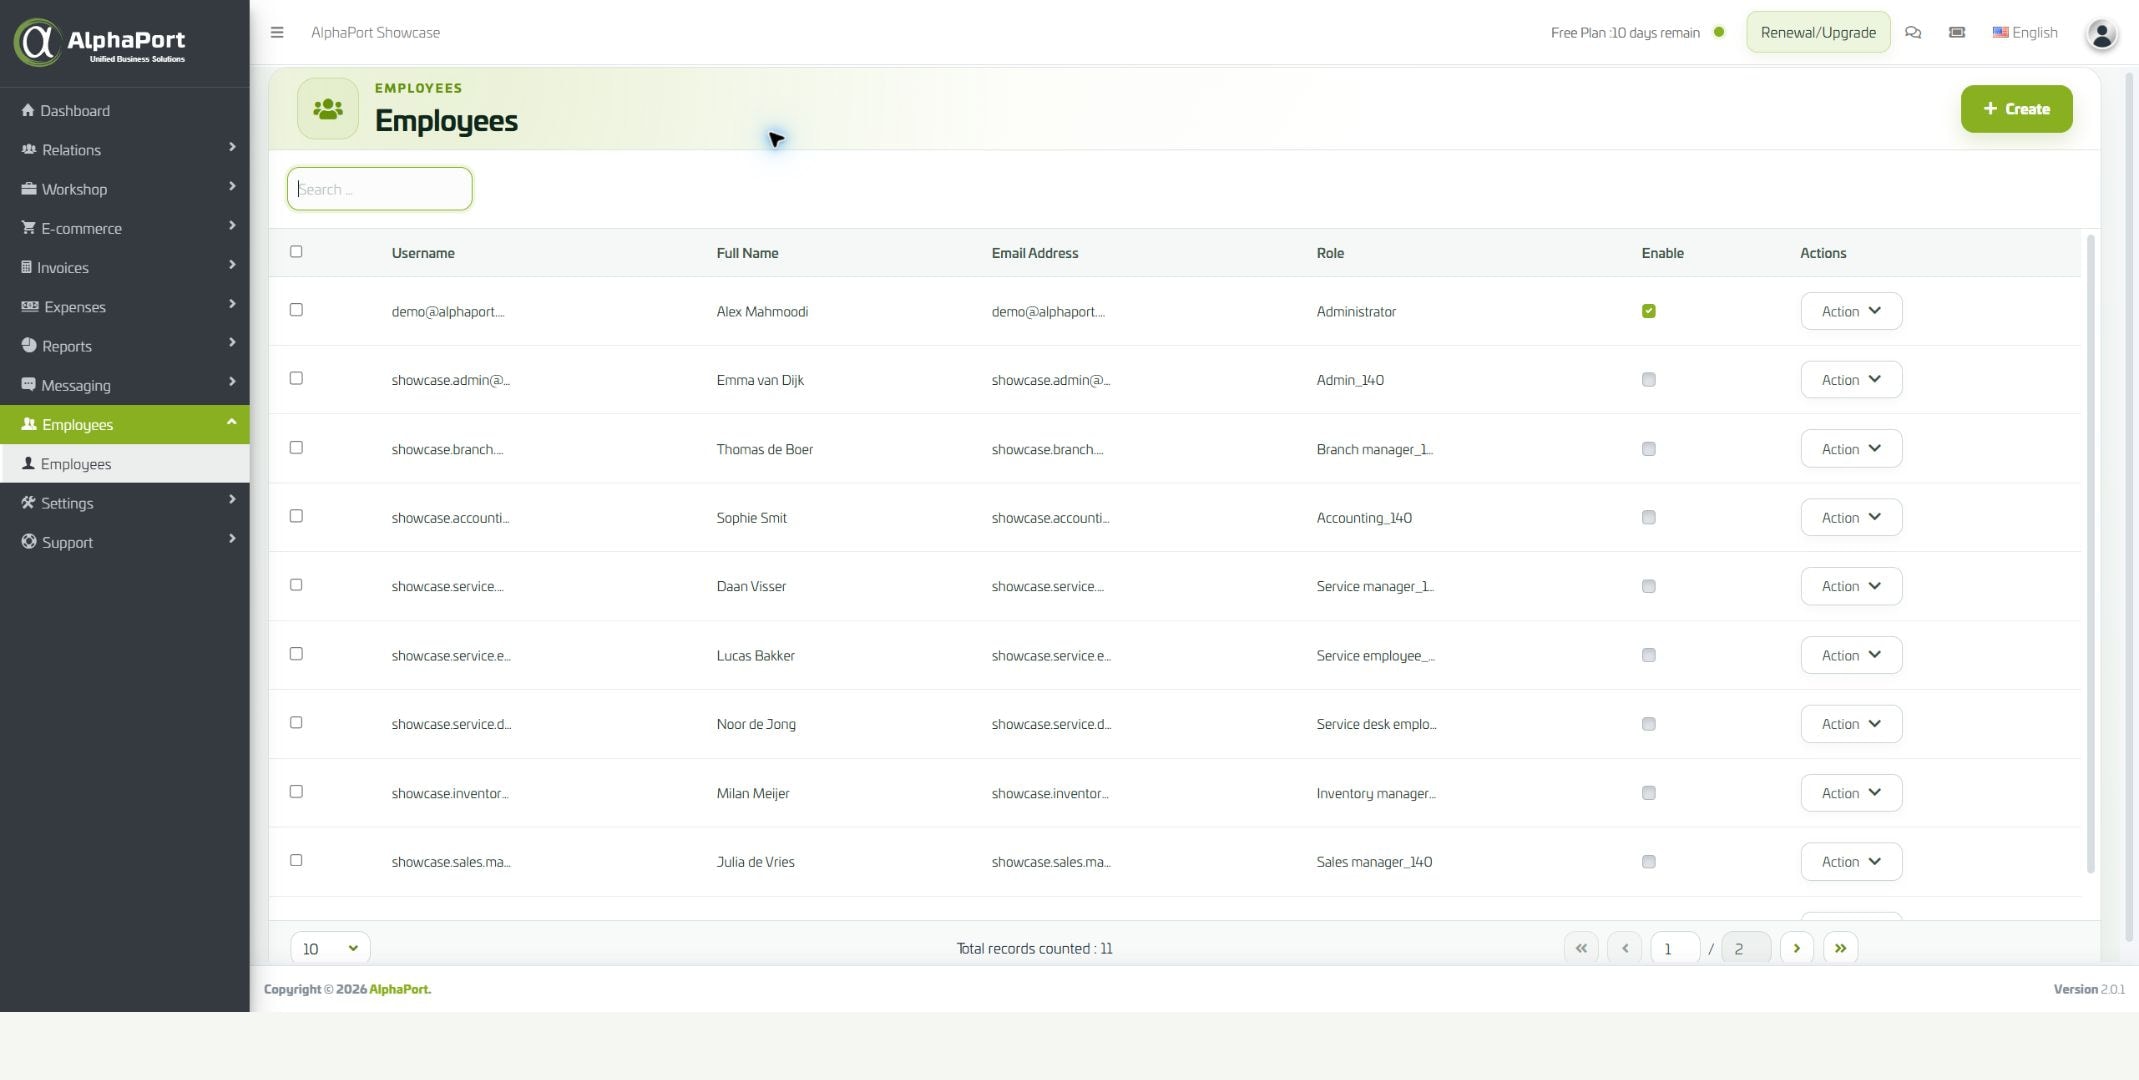Open the Action dropdown for Alex Mahmoodi
The height and width of the screenshot is (1080, 2139).
click(1851, 311)
